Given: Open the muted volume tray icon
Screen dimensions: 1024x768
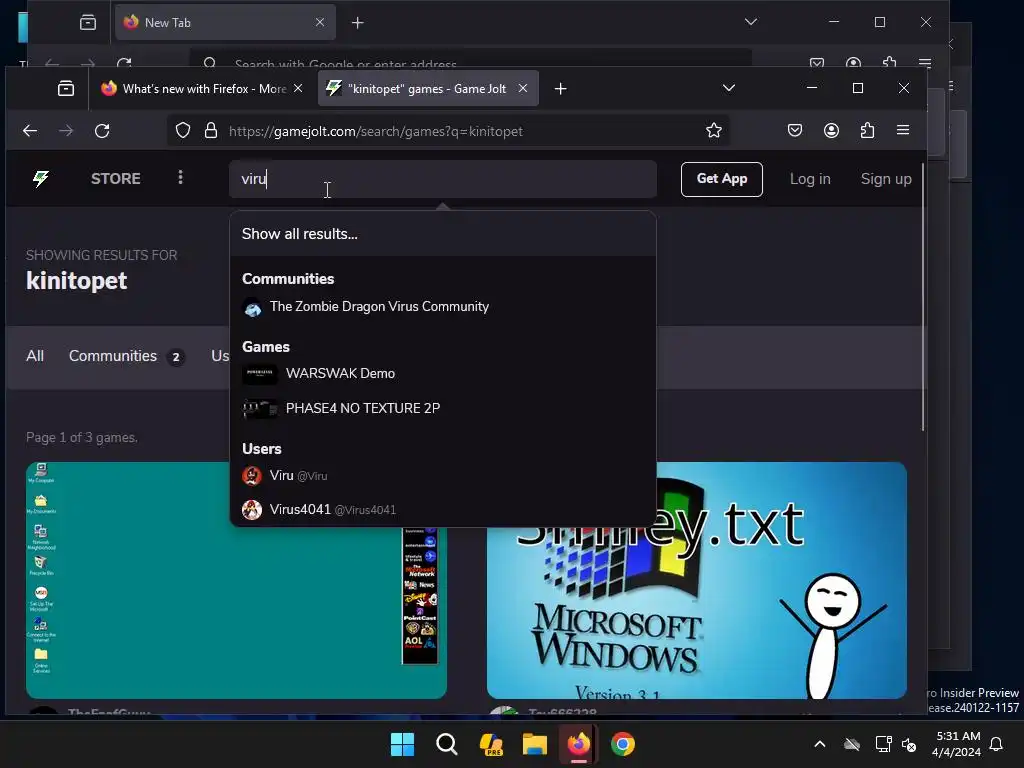Looking at the screenshot, I should [x=908, y=744].
